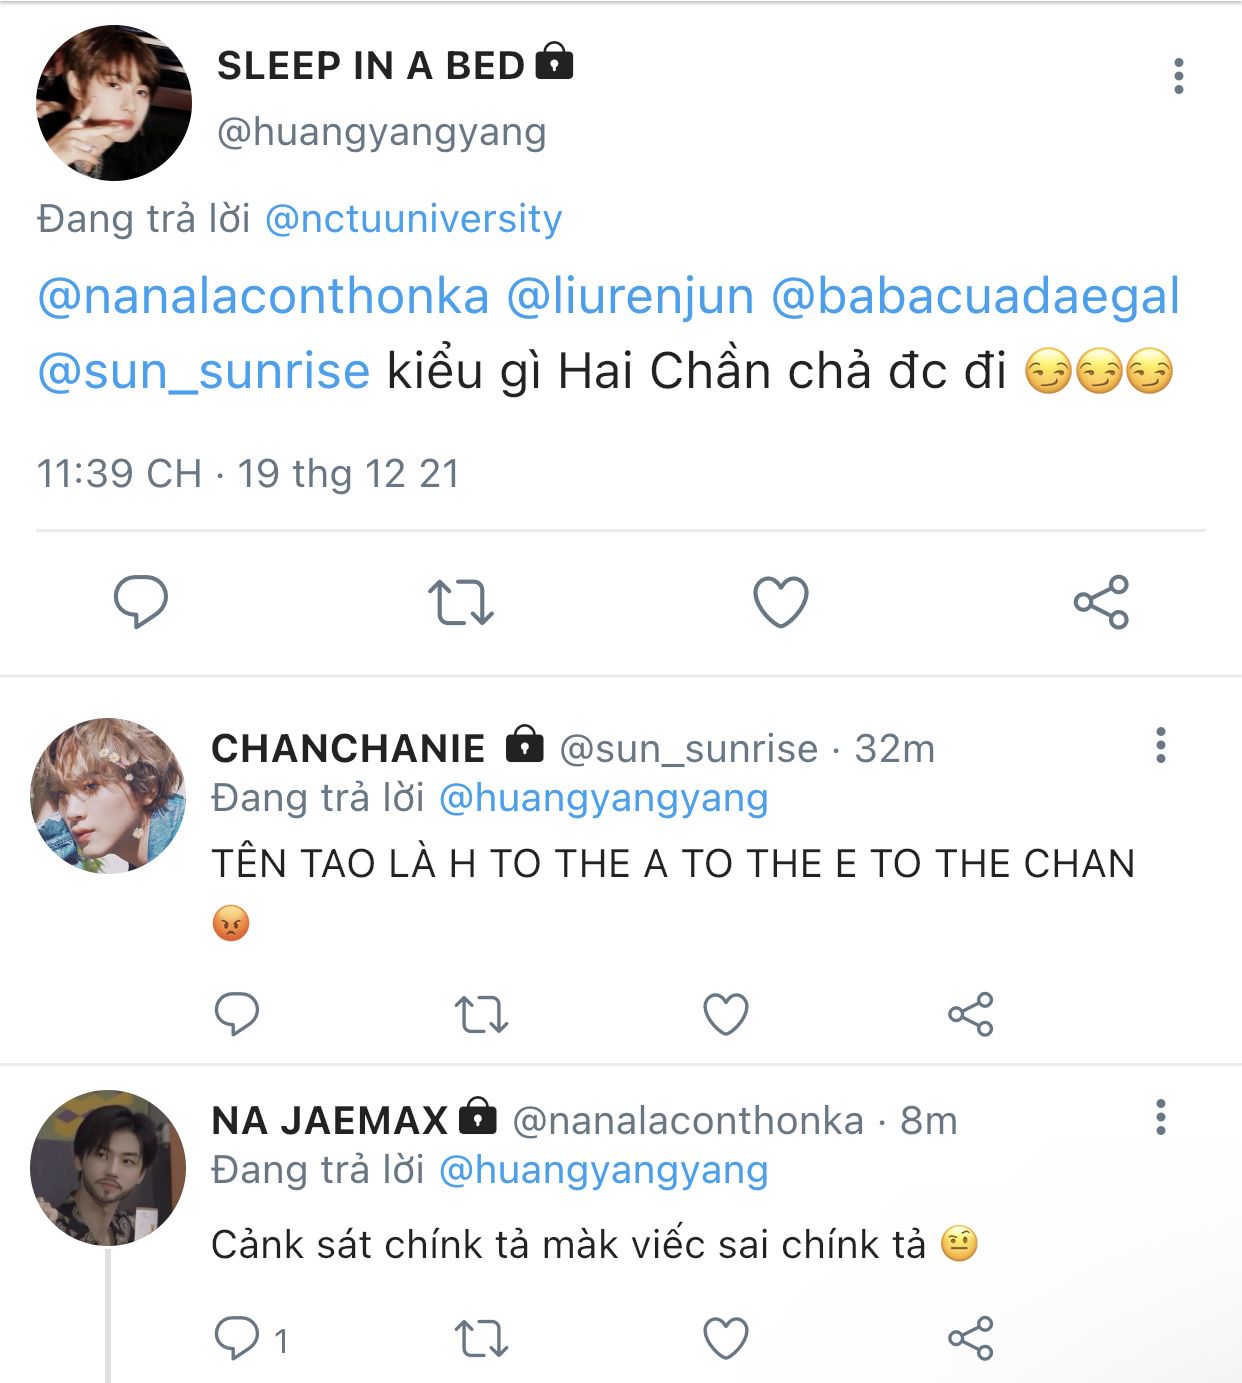1242x1383 pixels.
Task: Share the main huangyangyang tweet
Action: point(1101,602)
